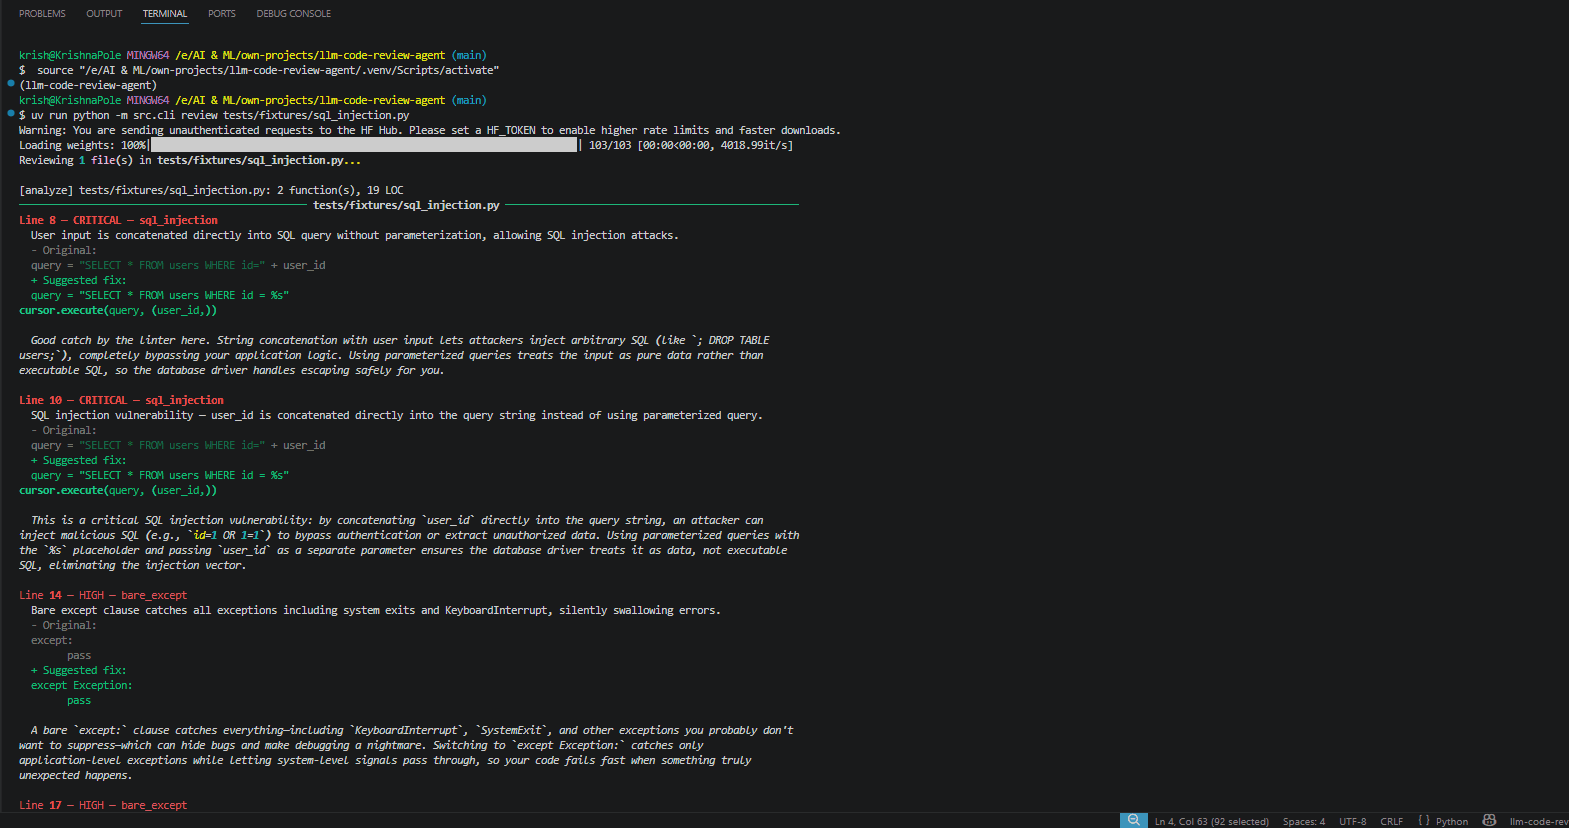Viewport: 1569px width, 828px height.
Task: Click the llm-code-rev environment status entry
Action: (x=1539, y=821)
